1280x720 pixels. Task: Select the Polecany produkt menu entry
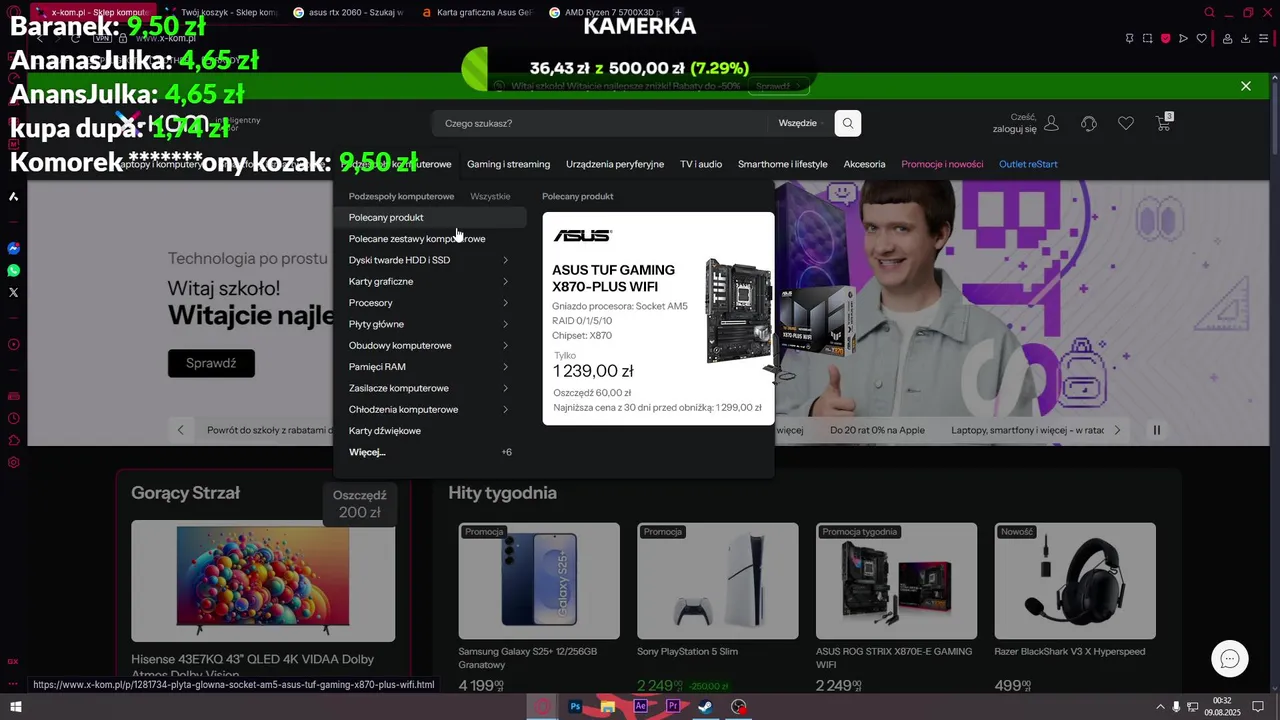(x=430, y=217)
